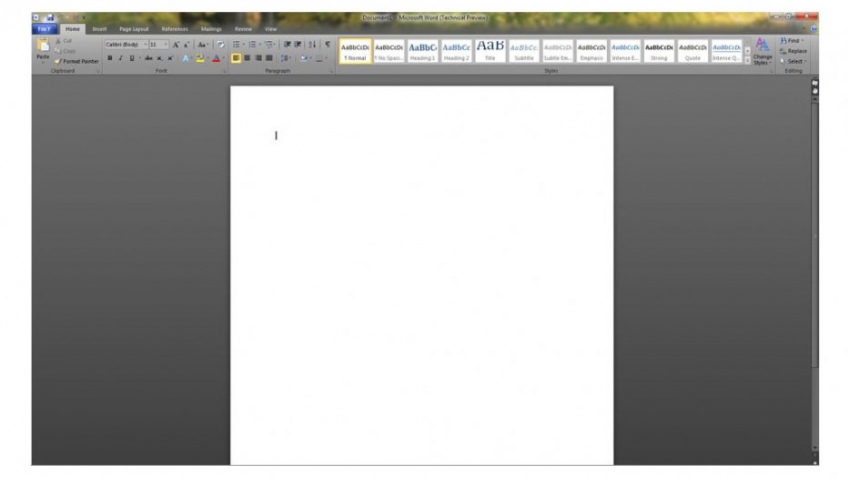
Task: Open the Line Spacing dropdown
Action: tap(286, 58)
